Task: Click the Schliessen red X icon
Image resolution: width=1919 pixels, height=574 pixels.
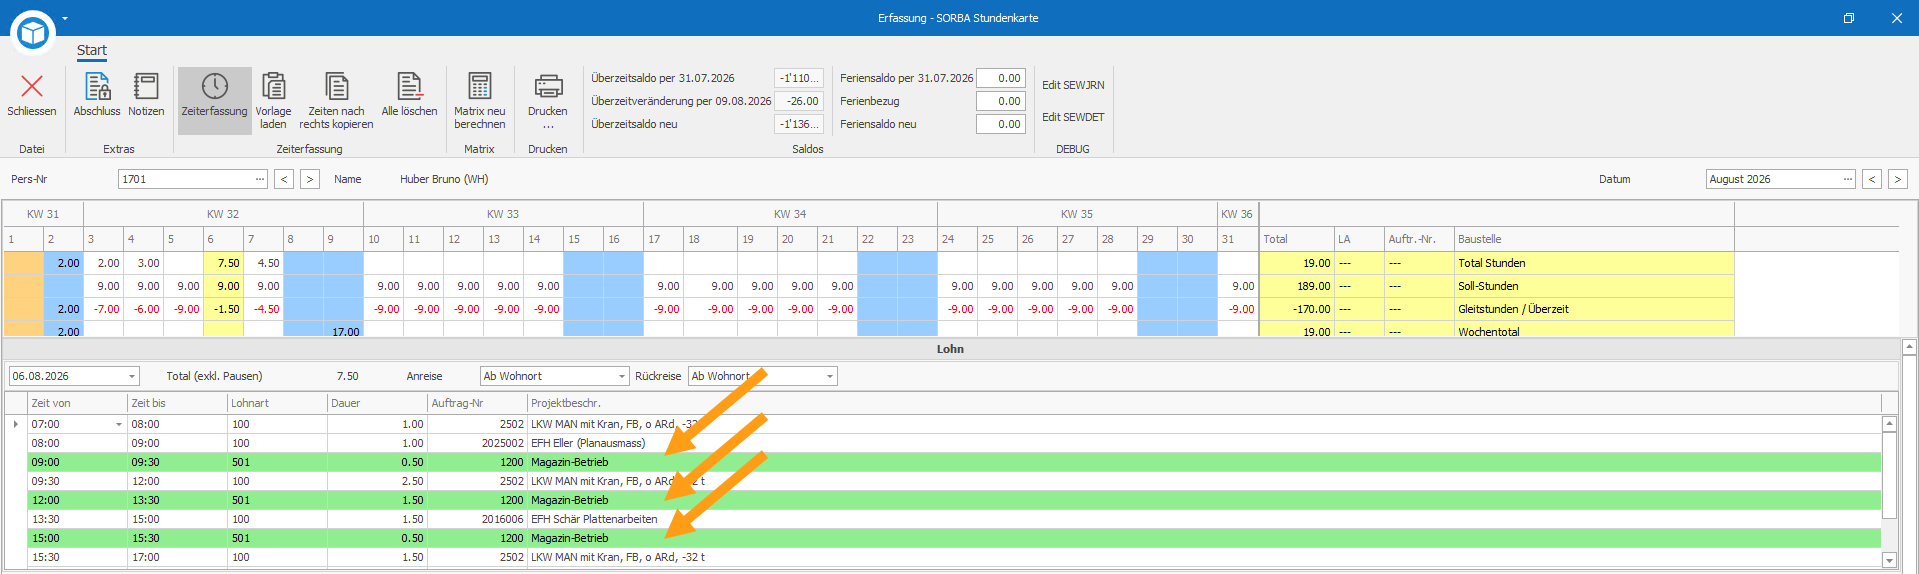Action: click(x=32, y=88)
